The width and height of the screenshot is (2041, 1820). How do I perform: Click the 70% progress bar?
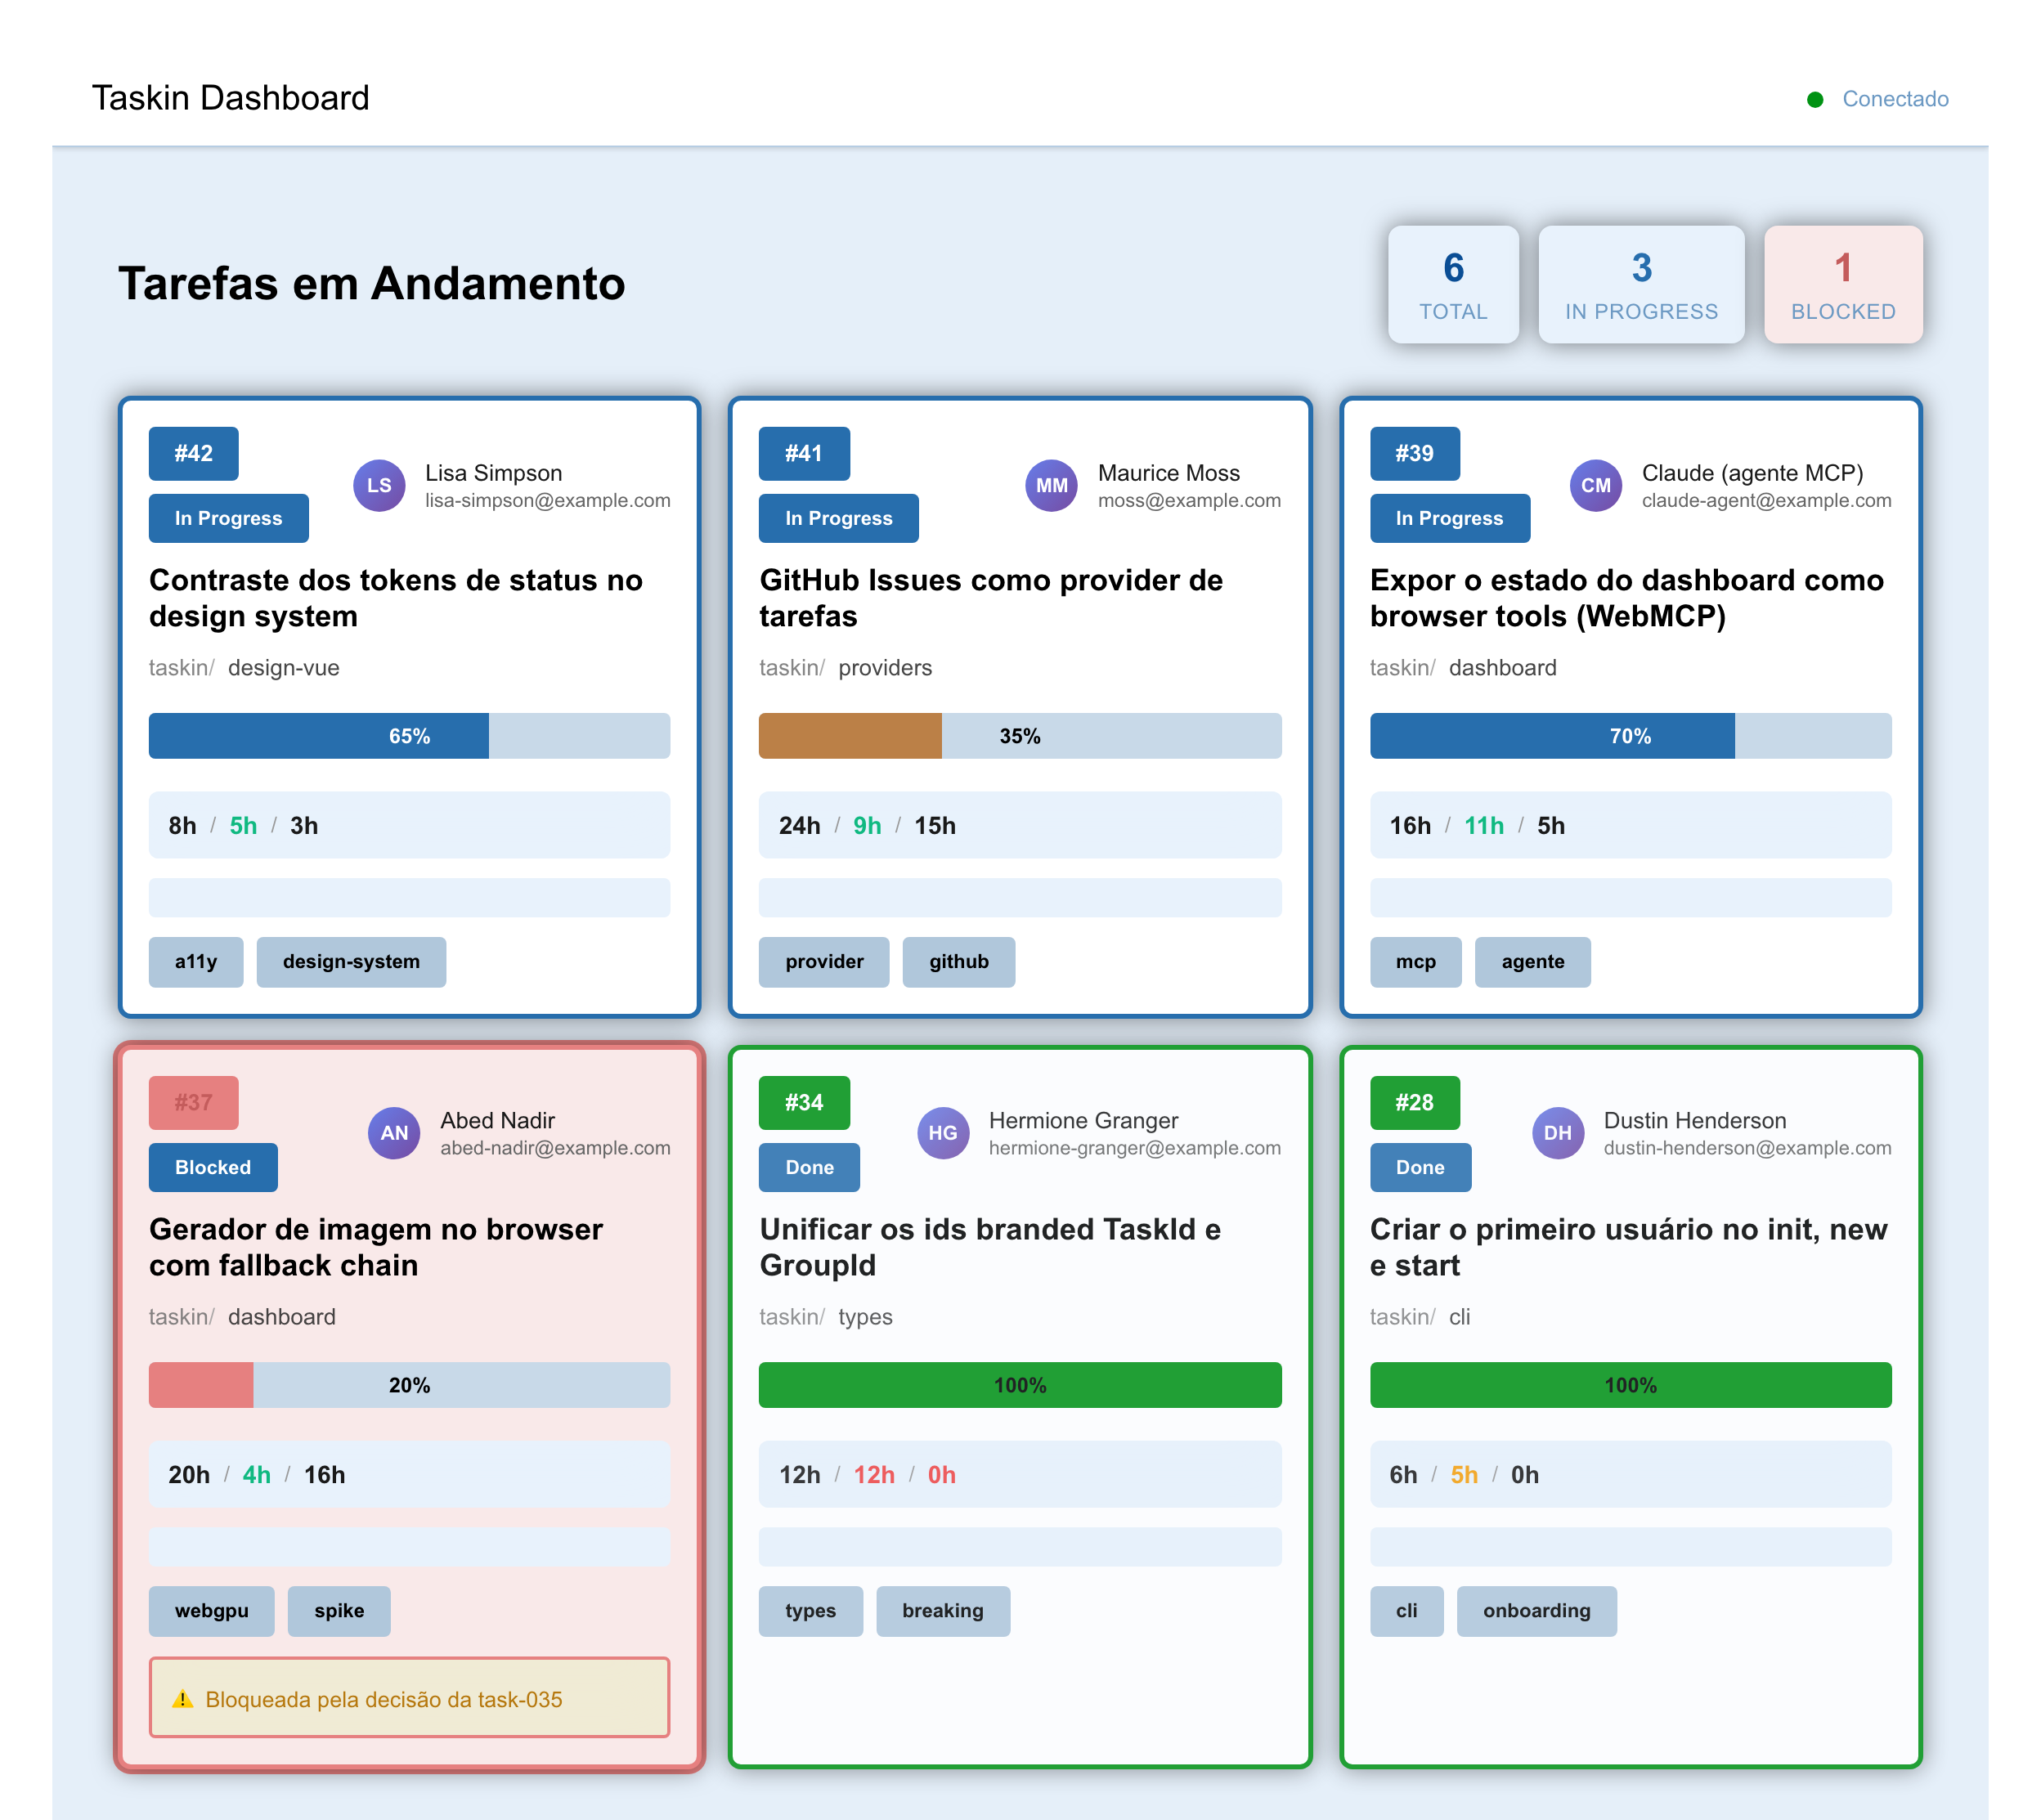pos(1630,736)
